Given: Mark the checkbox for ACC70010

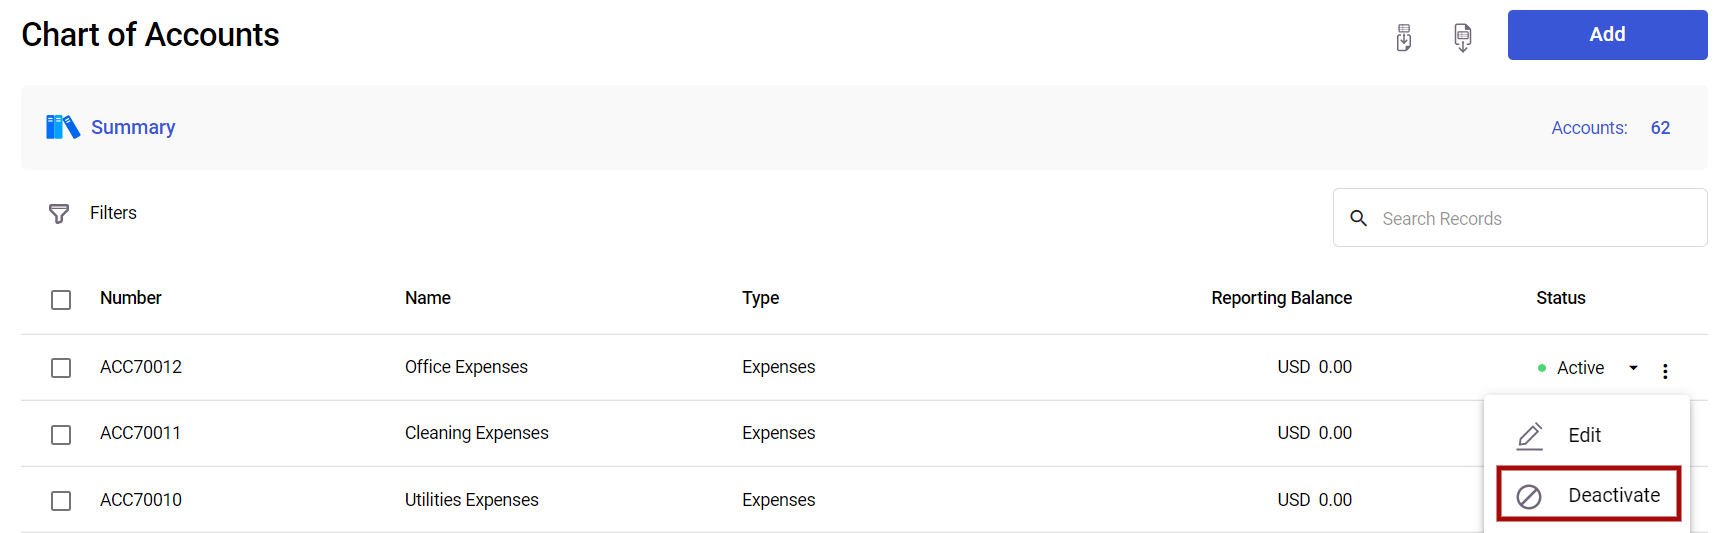Looking at the screenshot, I should 61,501.
